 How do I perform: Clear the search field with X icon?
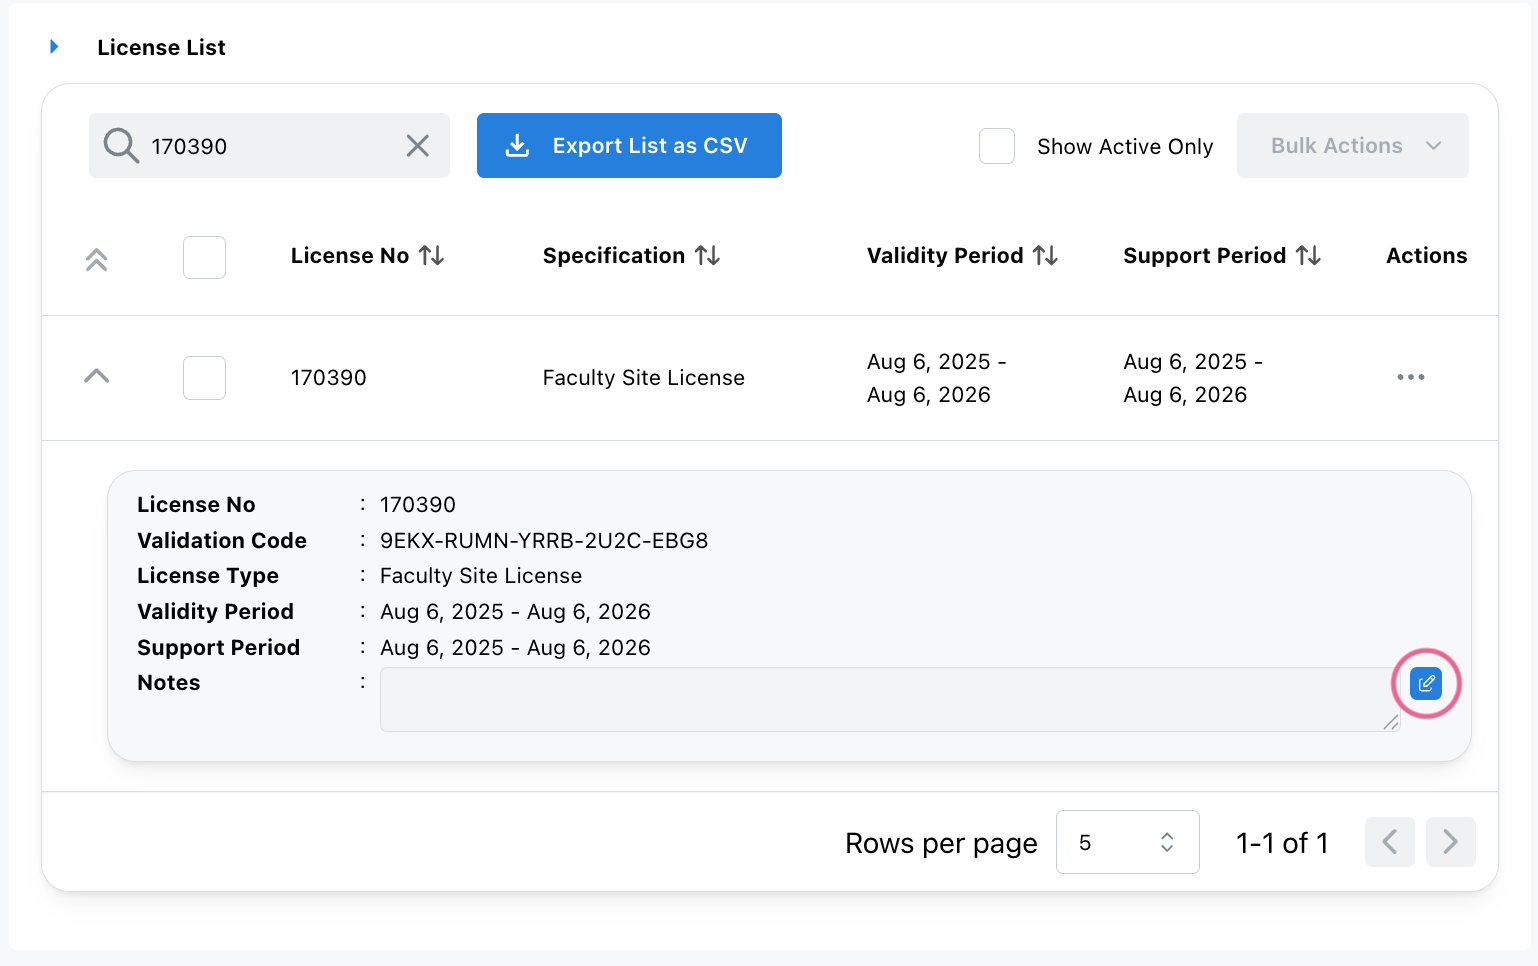pos(418,146)
